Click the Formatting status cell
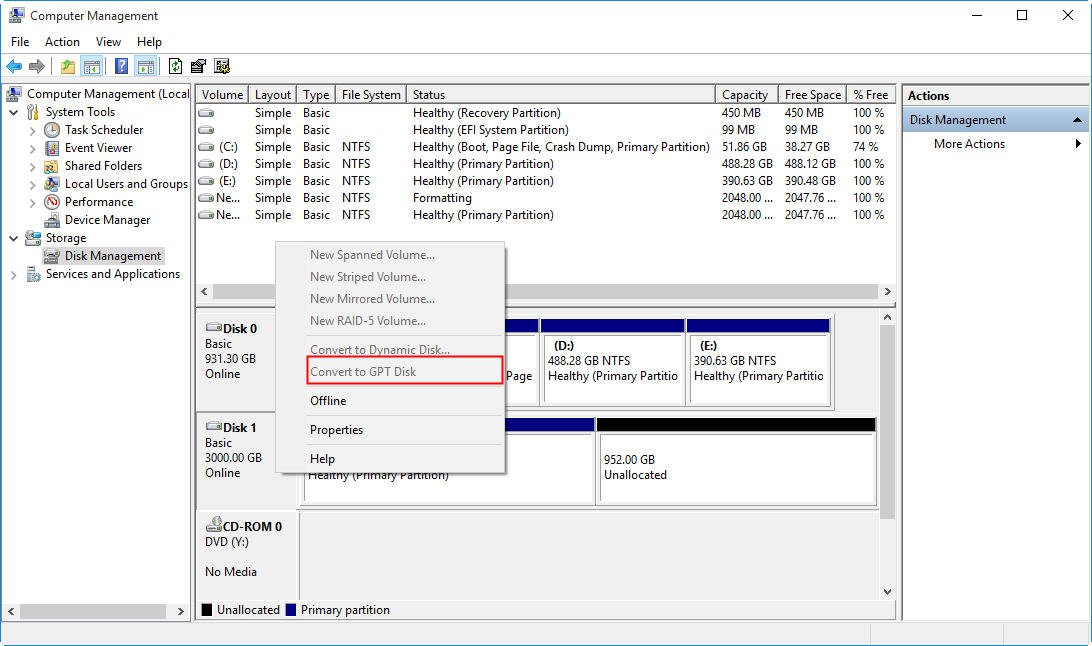Viewport: 1092px width, 646px height. (442, 198)
